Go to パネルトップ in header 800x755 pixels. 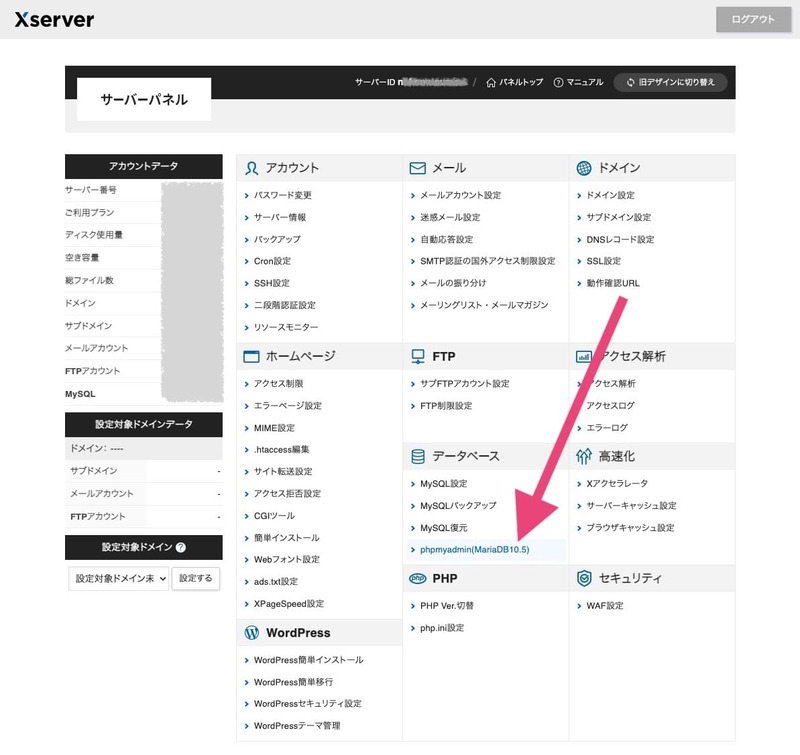(x=514, y=82)
